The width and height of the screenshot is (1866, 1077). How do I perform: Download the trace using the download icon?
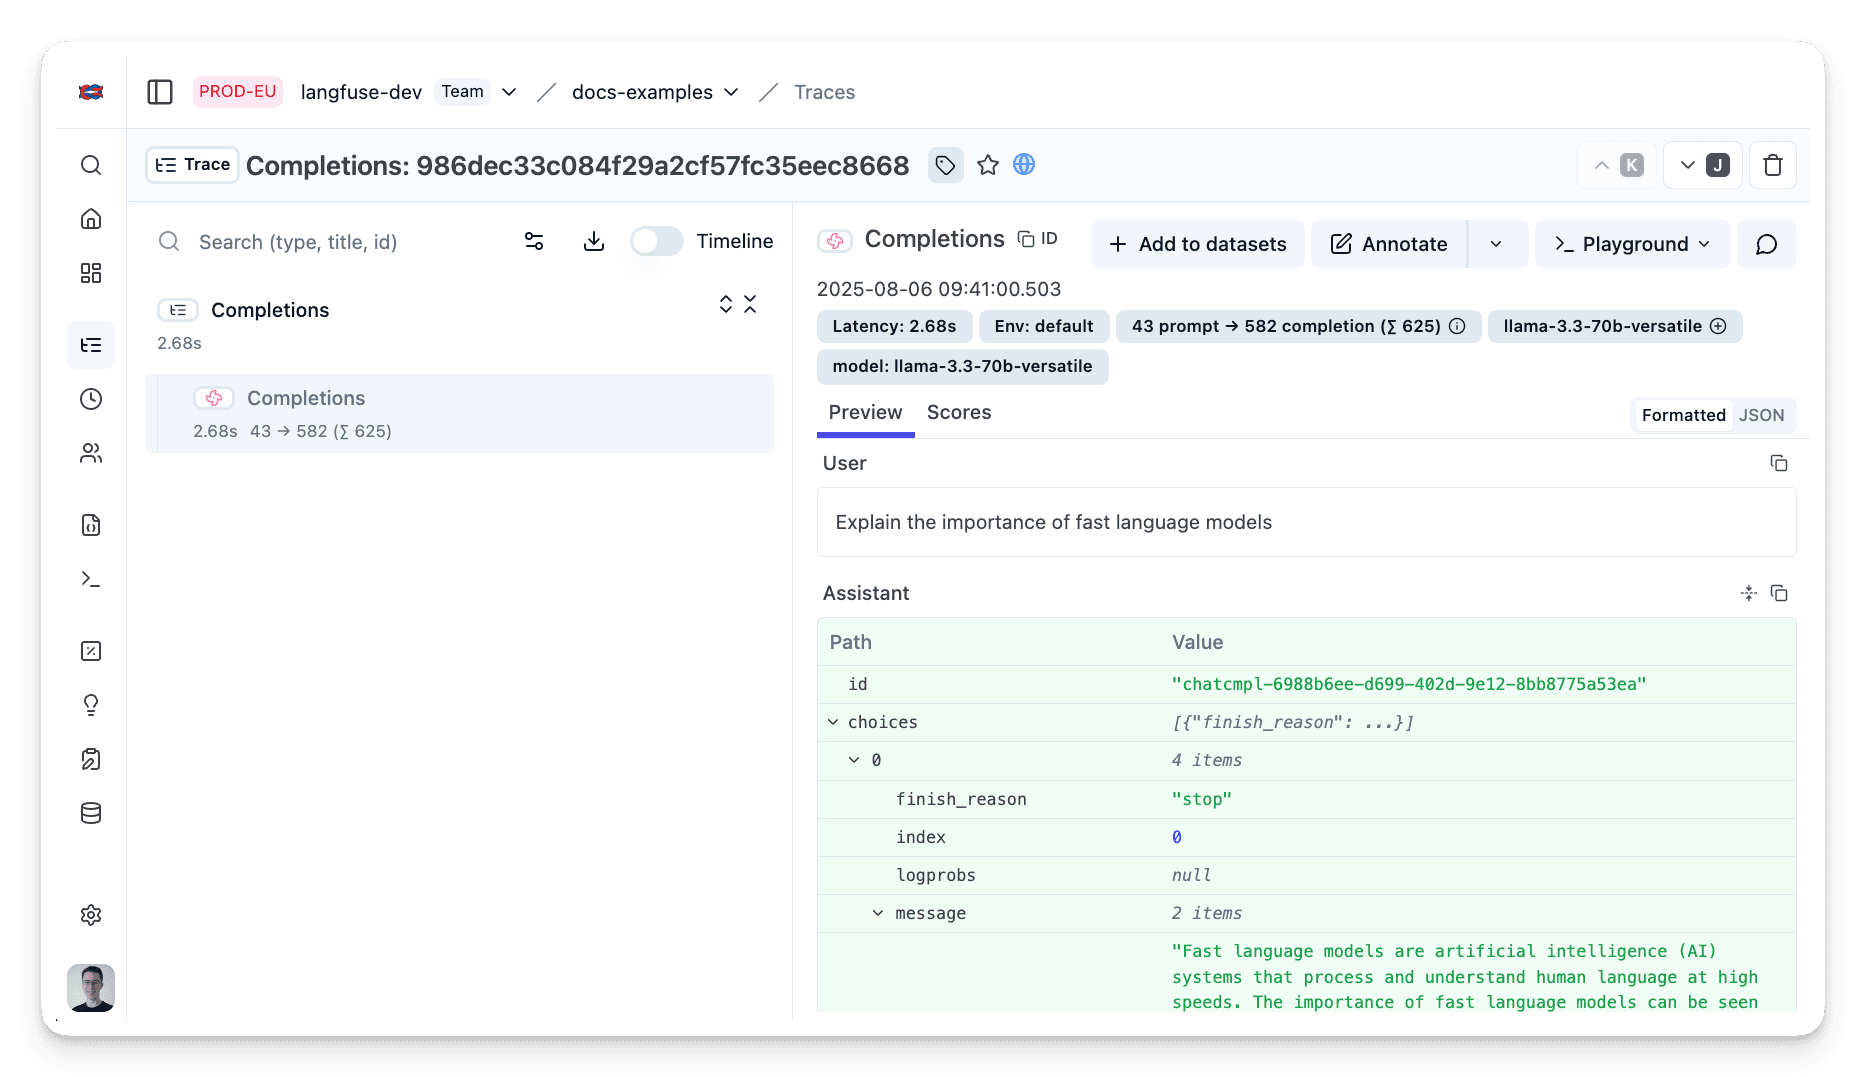tap(594, 241)
